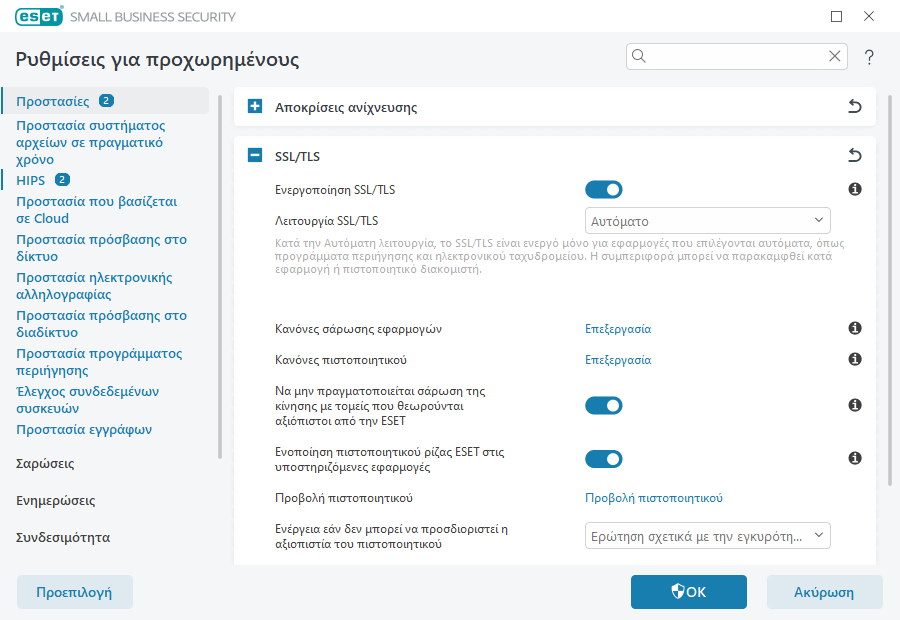
Task: Expand the Αποκρίσεις ανίχνευσης section
Action: [253, 106]
